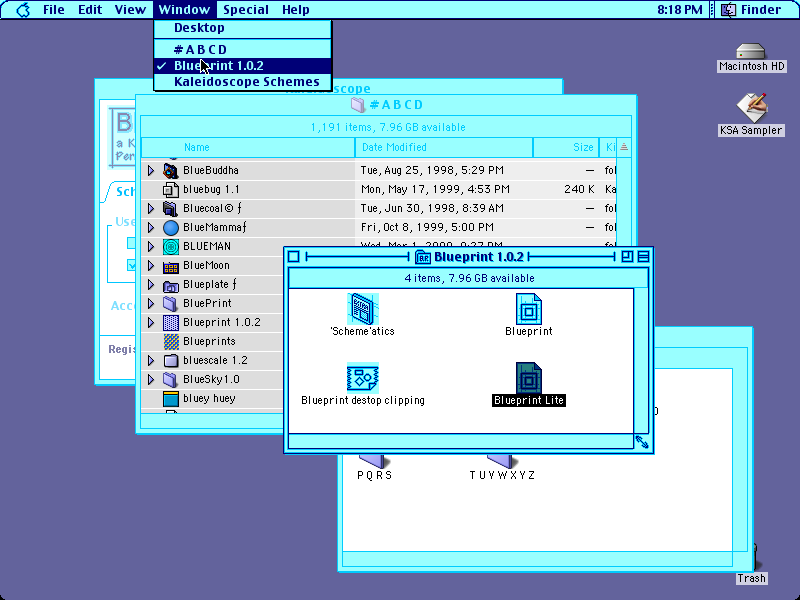Choose Kaleidoscope Schemes from Window menu

243,82
